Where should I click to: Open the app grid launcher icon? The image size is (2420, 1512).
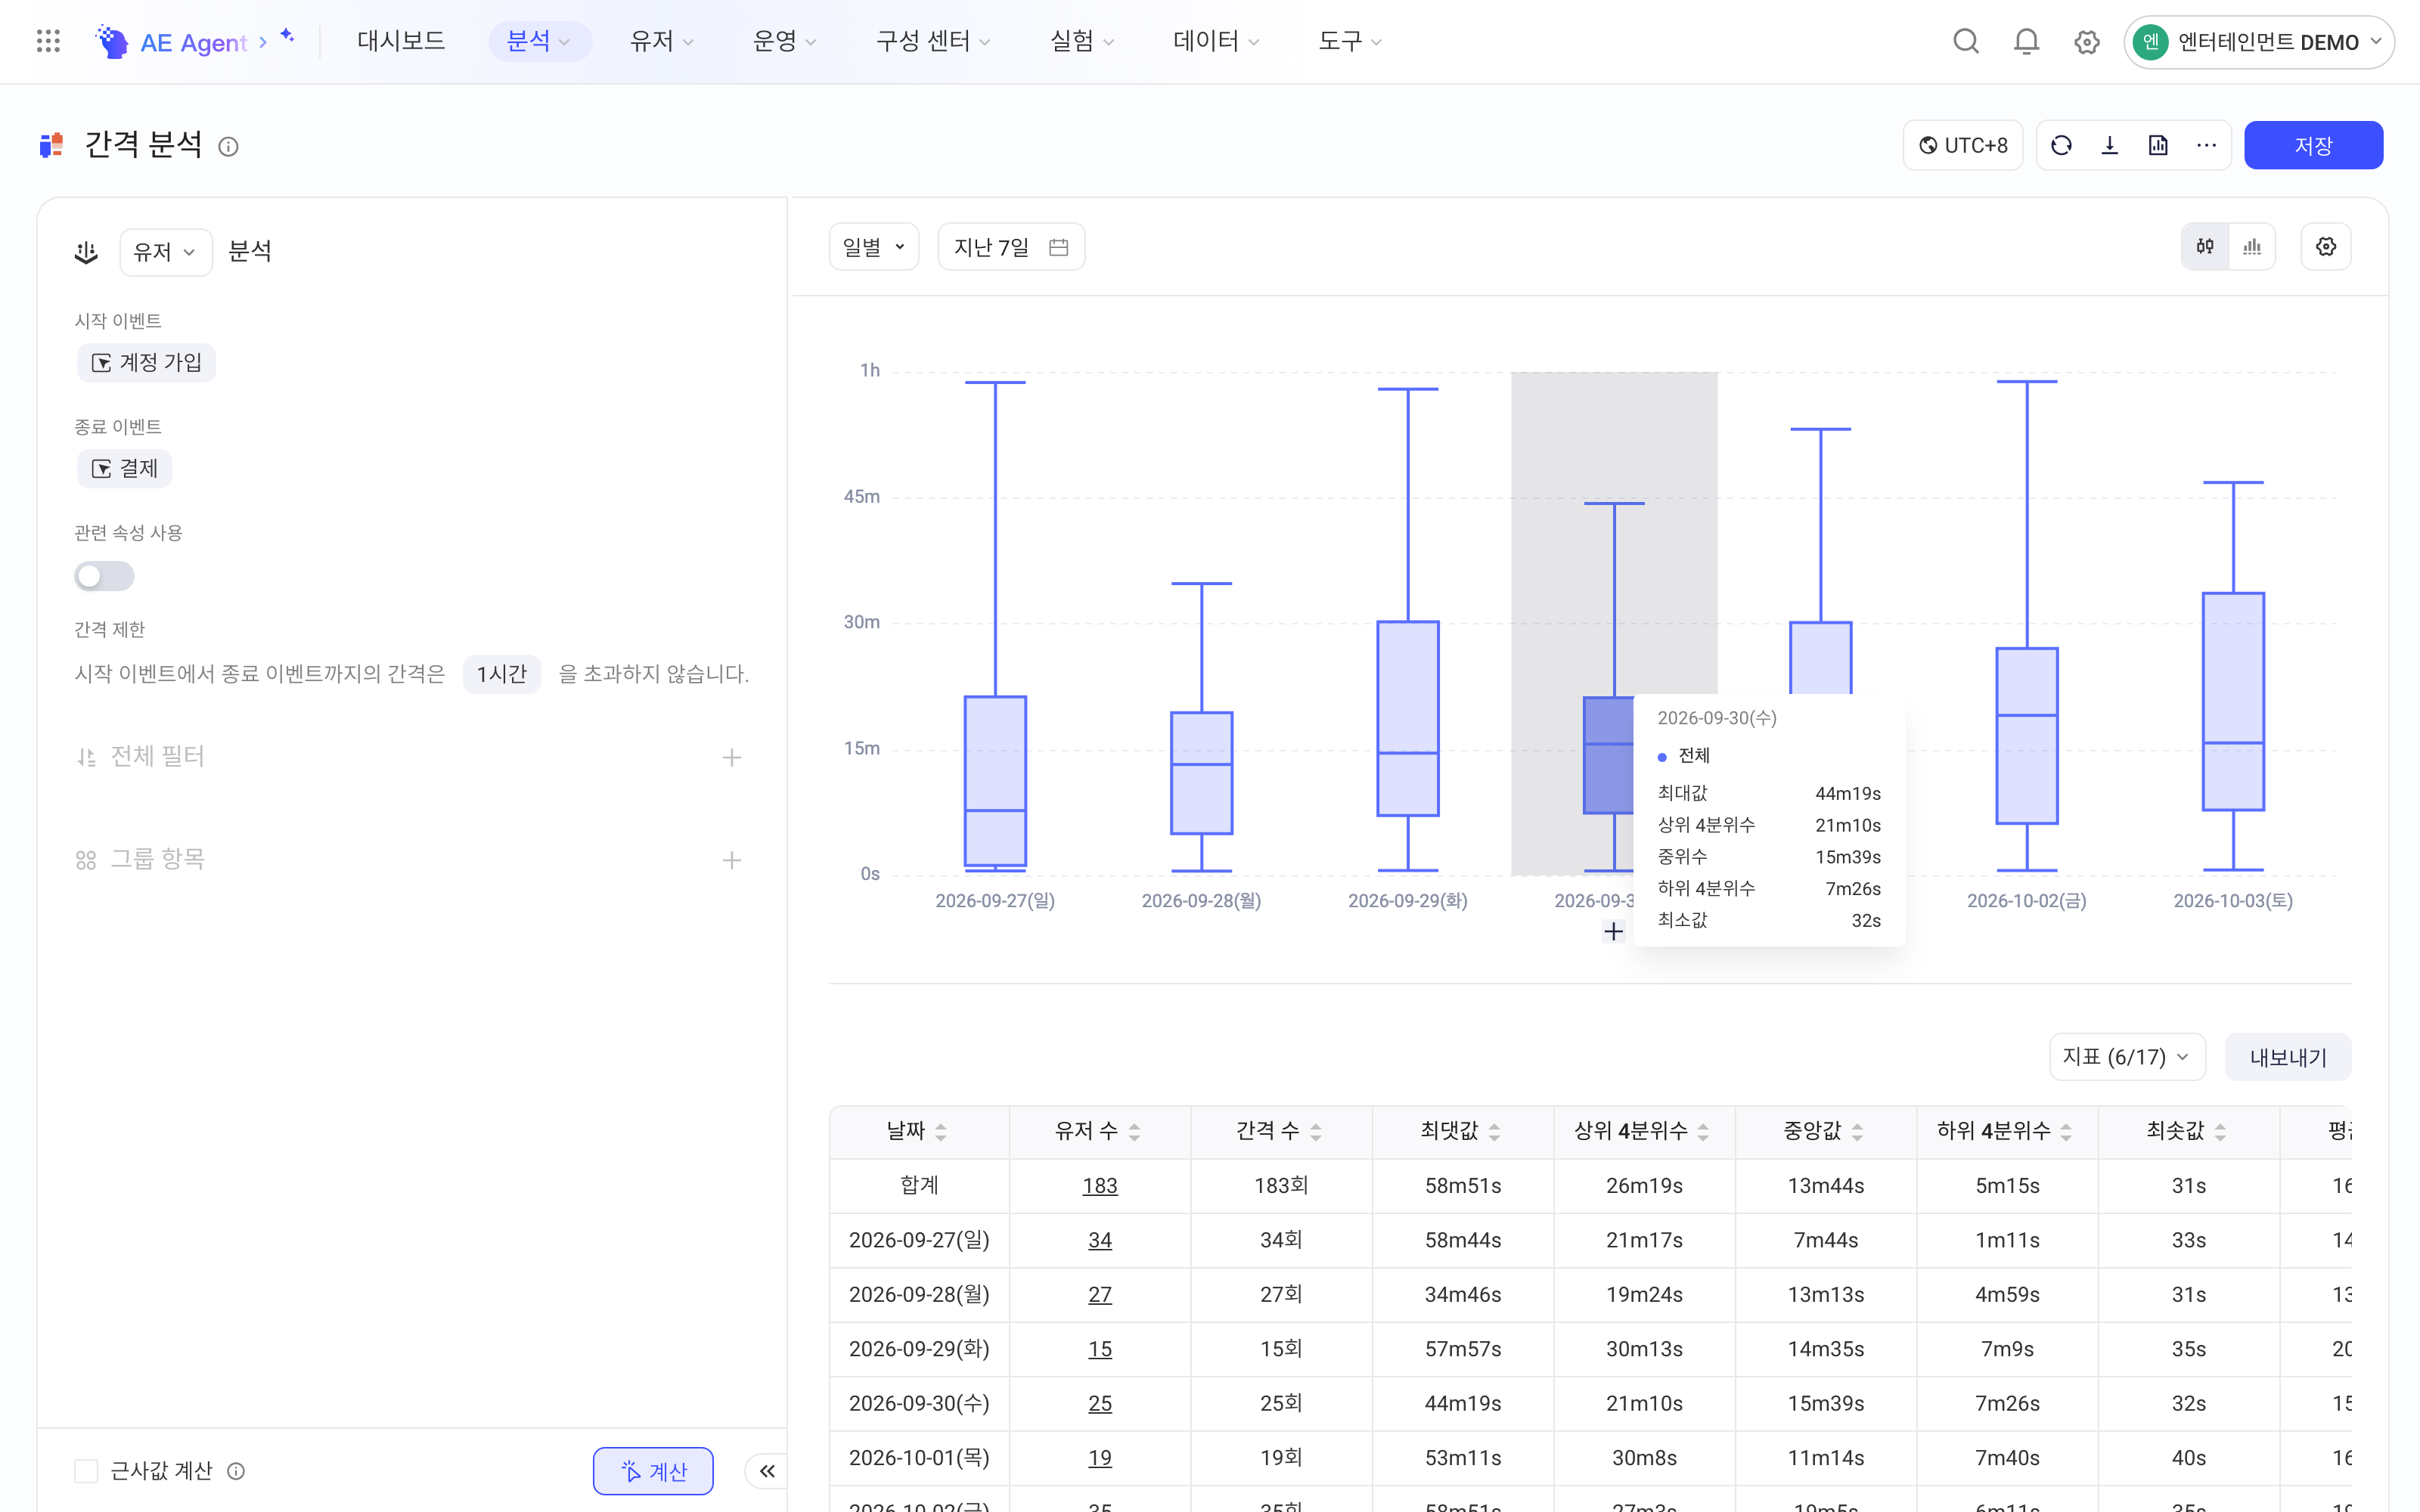click(48, 41)
